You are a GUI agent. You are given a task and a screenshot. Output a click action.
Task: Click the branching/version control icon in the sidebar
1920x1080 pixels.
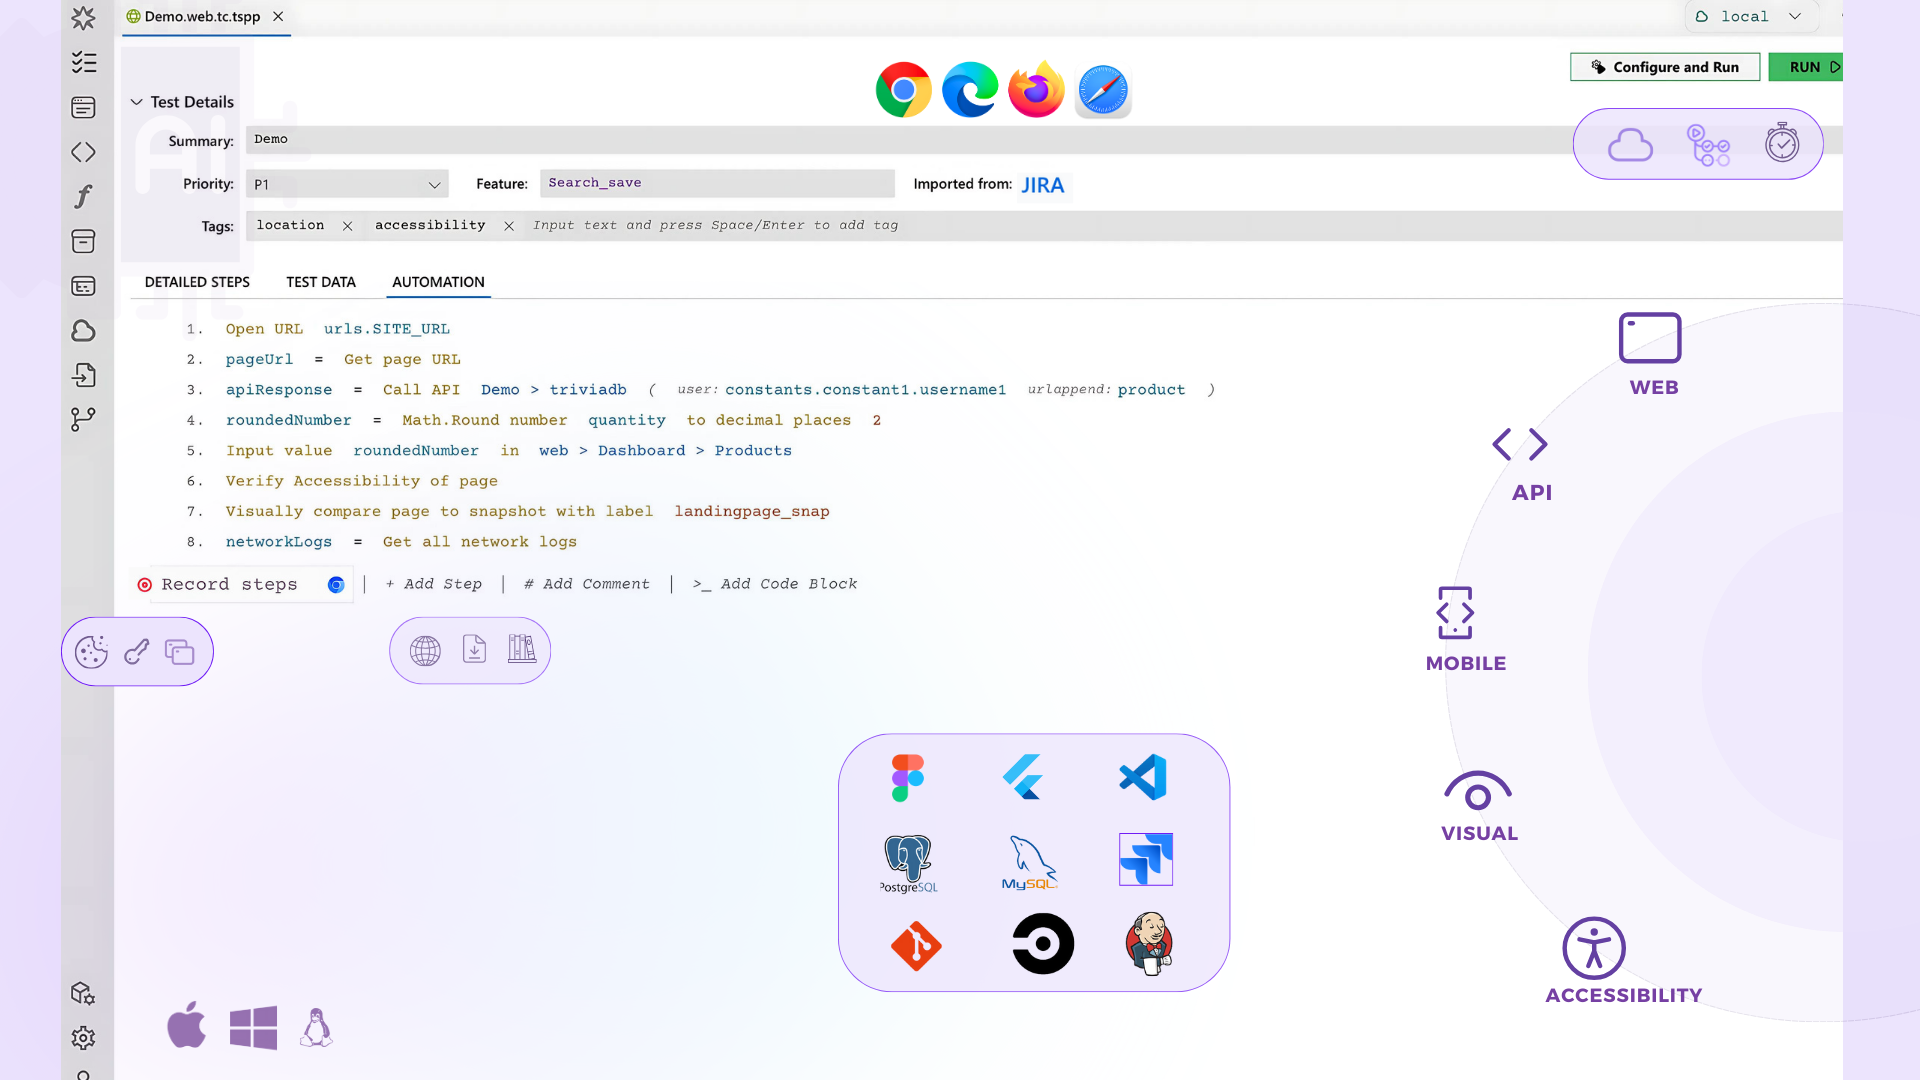84,419
